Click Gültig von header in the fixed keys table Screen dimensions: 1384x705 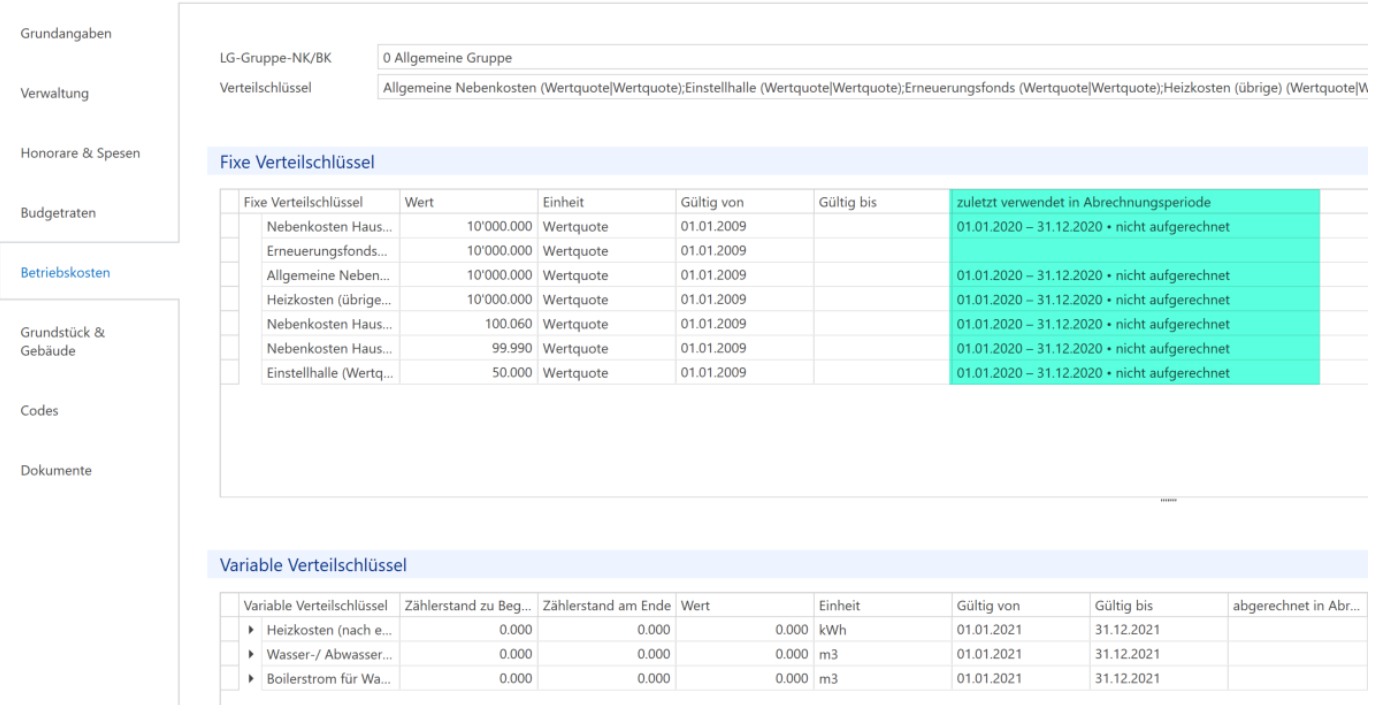click(x=744, y=202)
